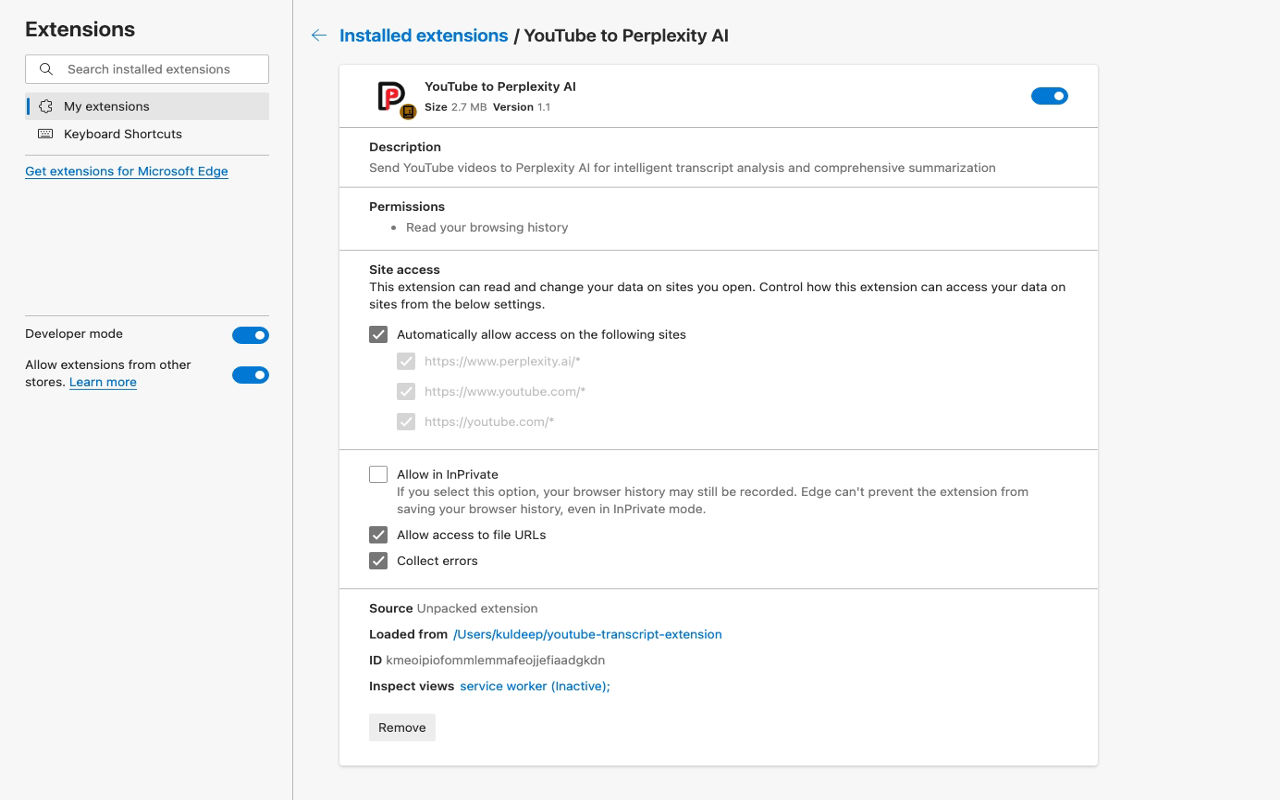Click the Permissions heading

tap(407, 207)
